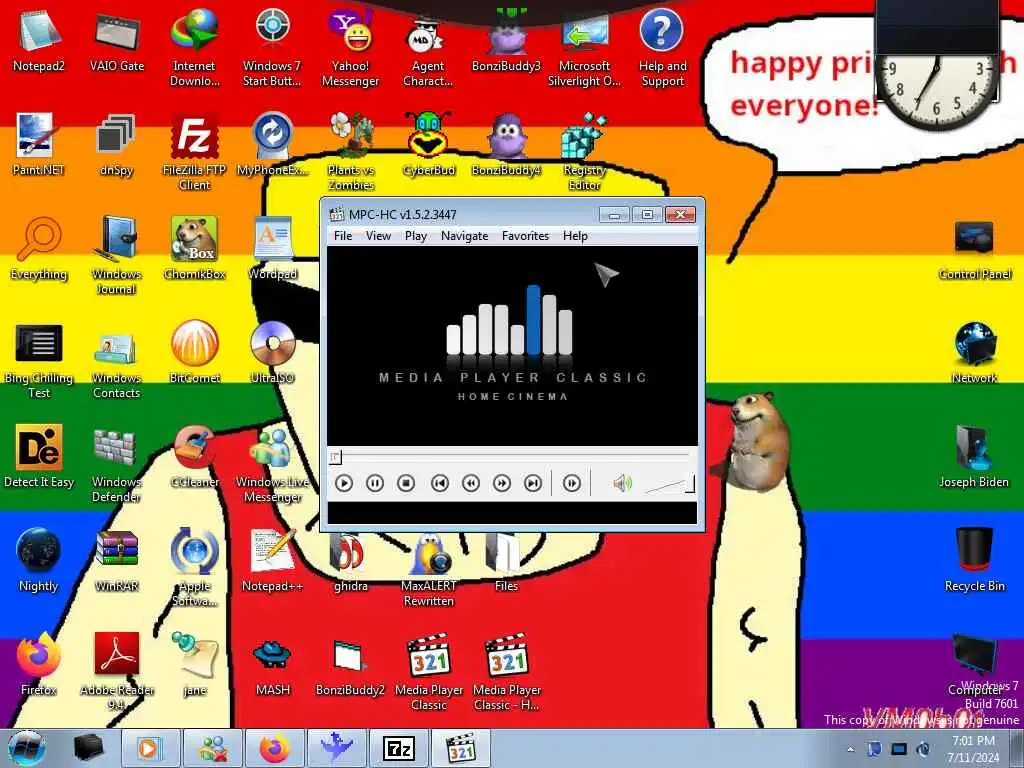Click the 7-Zip taskbar button
Image resolution: width=1024 pixels, height=768 pixels.
[399, 748]
